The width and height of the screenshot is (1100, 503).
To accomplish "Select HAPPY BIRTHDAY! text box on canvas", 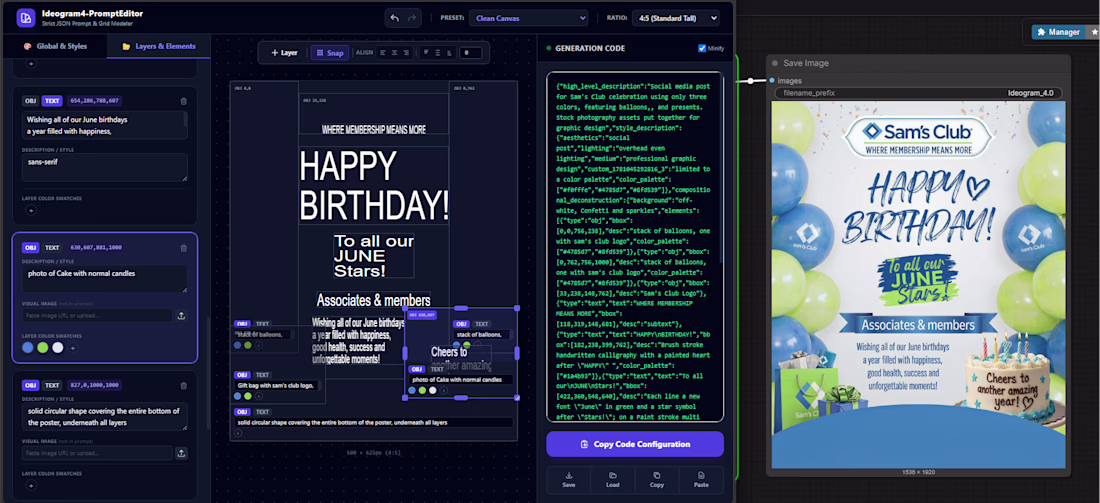I will pos(373,185).
